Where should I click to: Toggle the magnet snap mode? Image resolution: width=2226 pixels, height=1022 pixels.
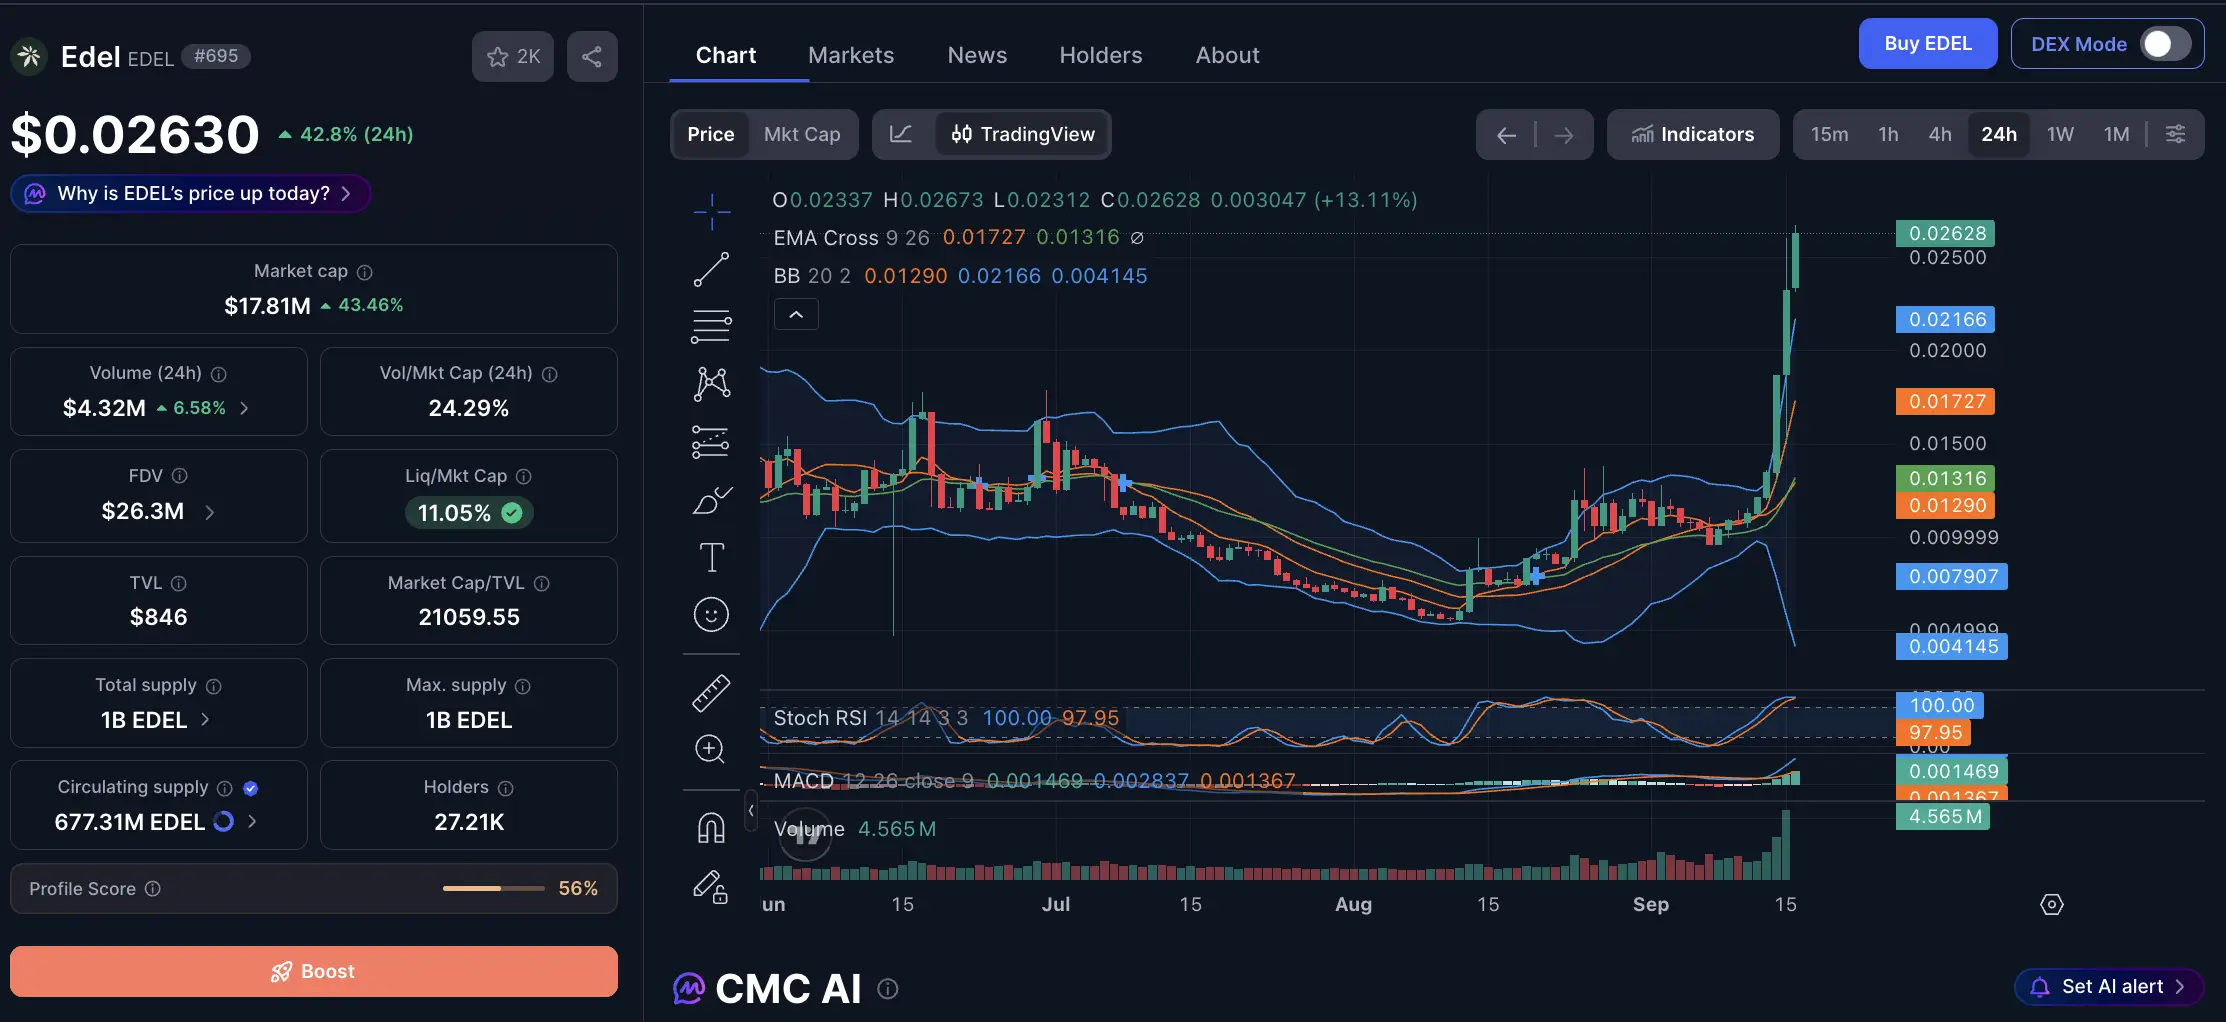click(711, 828)
